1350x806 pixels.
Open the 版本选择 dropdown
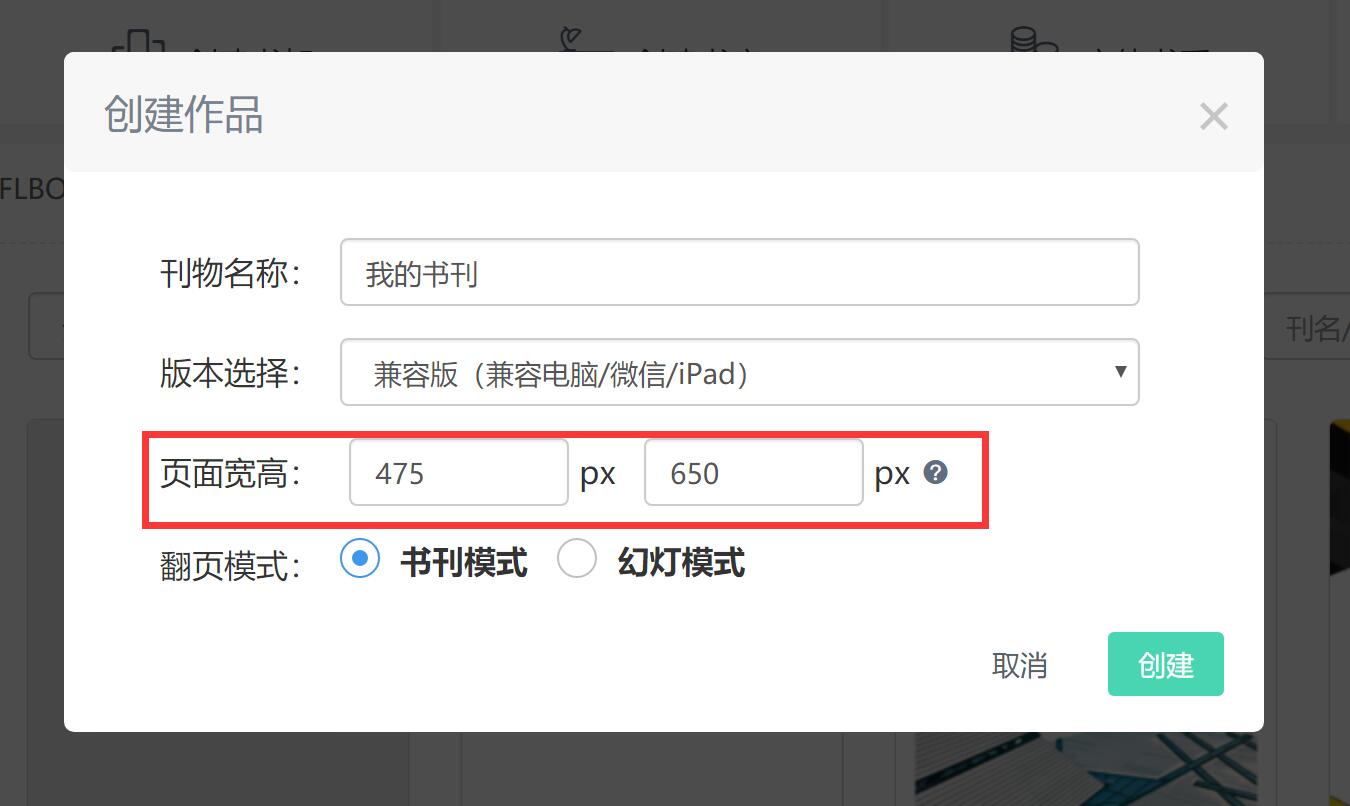739,372
